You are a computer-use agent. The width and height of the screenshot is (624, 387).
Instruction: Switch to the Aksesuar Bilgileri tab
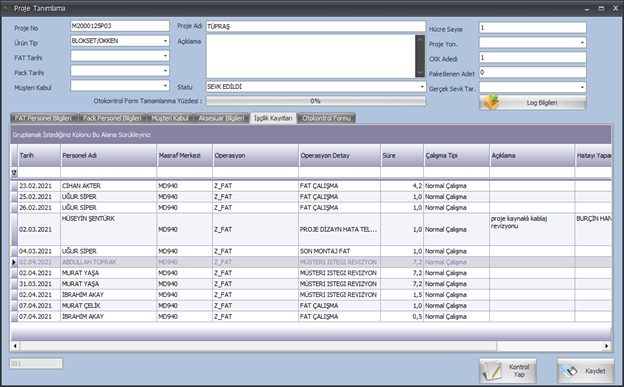(x=221, y=118)
